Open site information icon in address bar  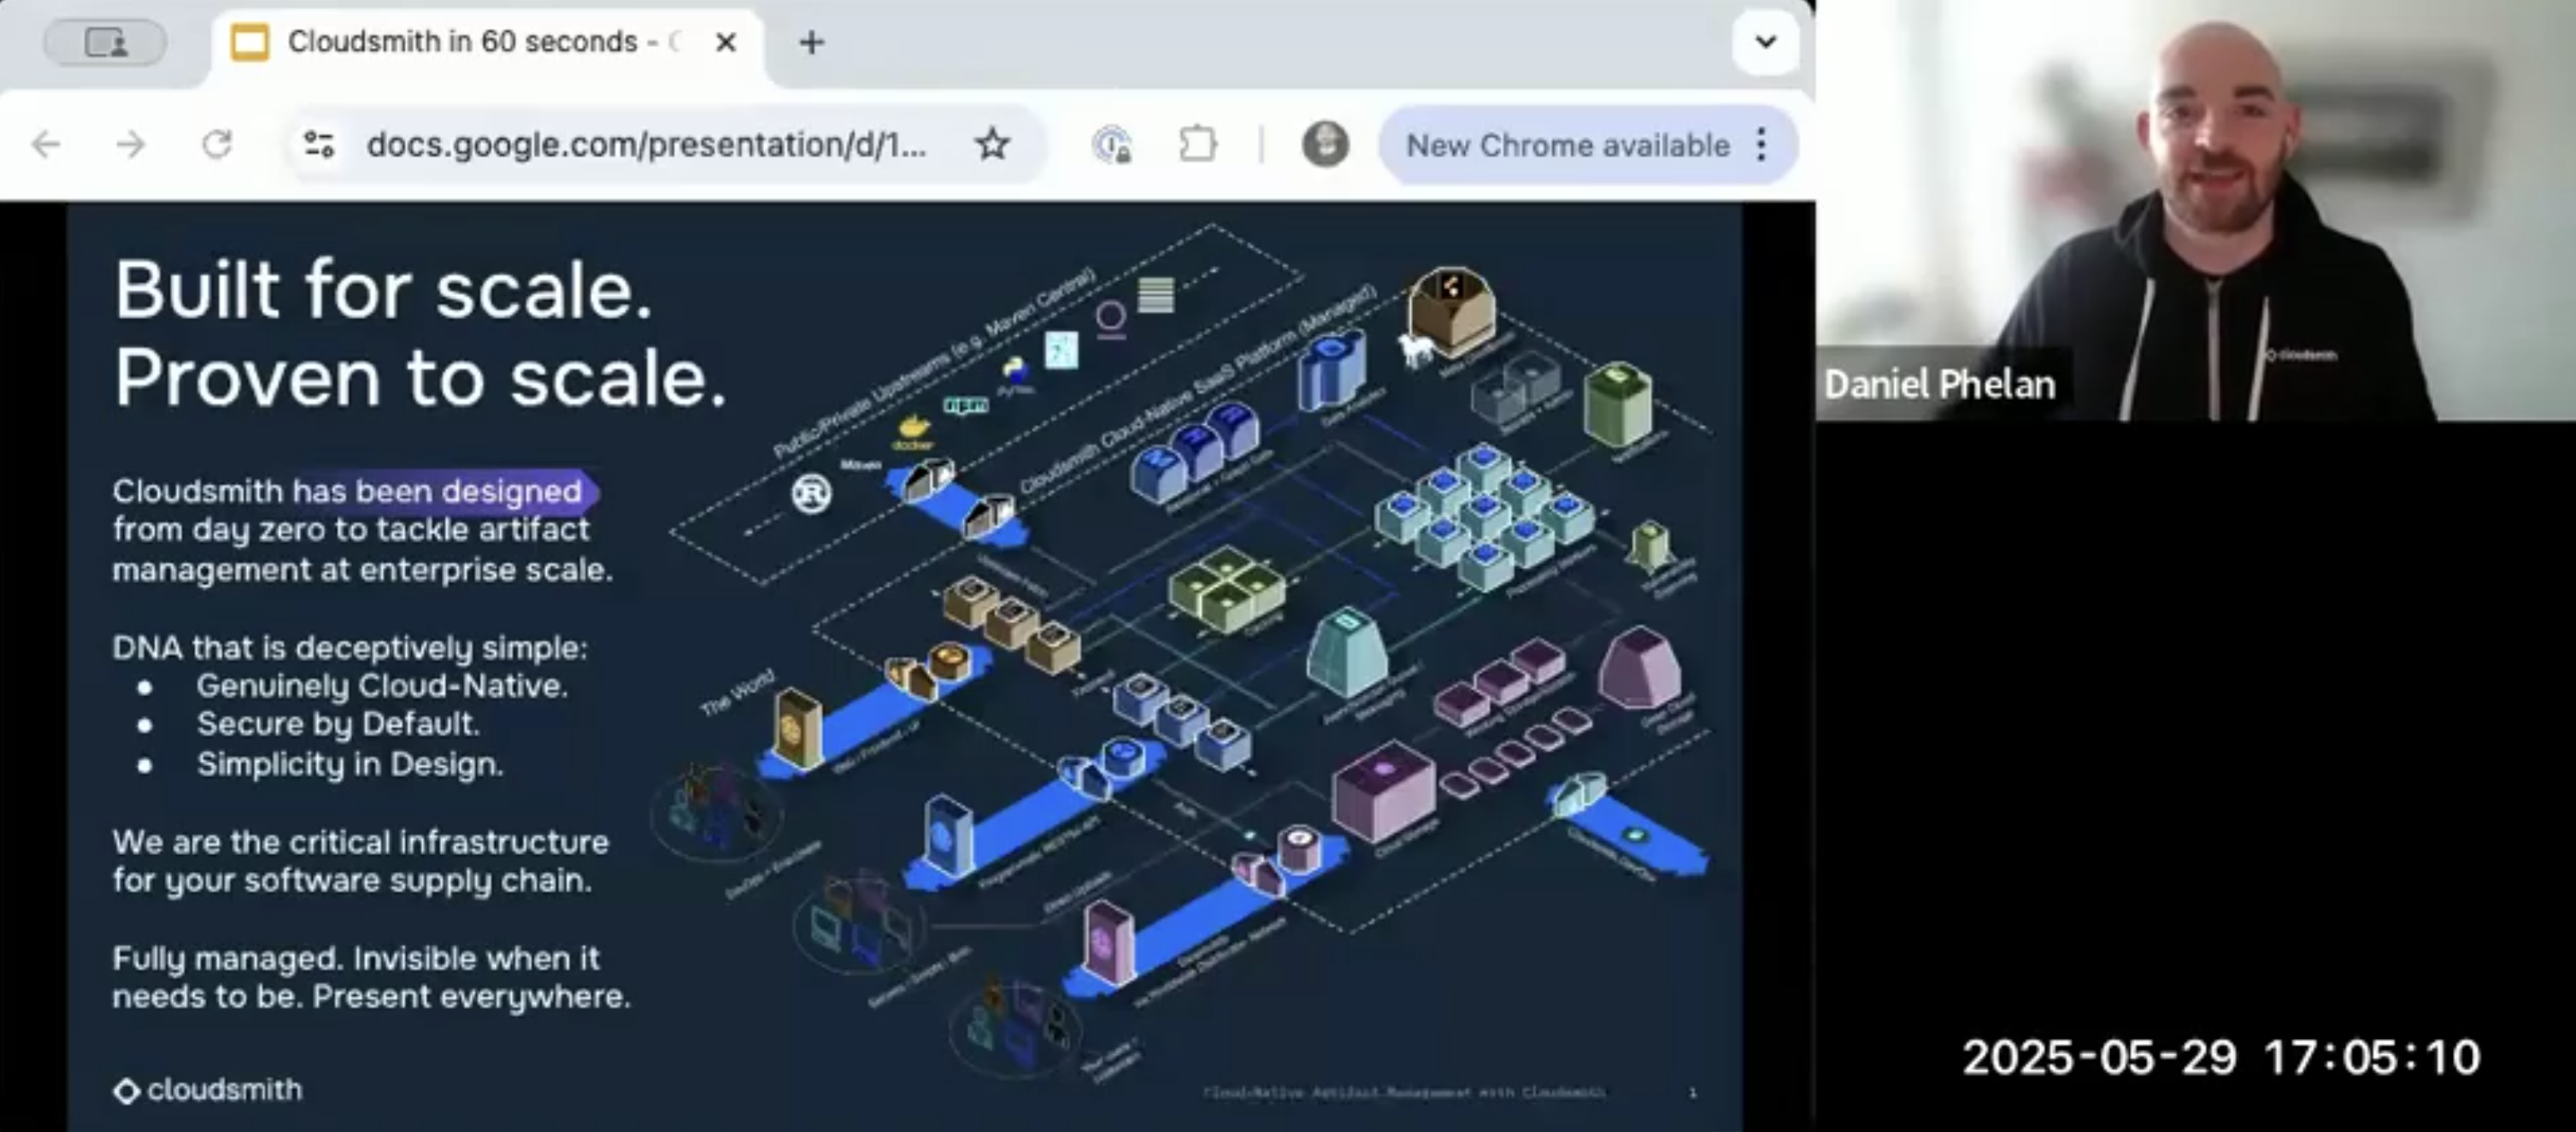(x=319, y=145)
